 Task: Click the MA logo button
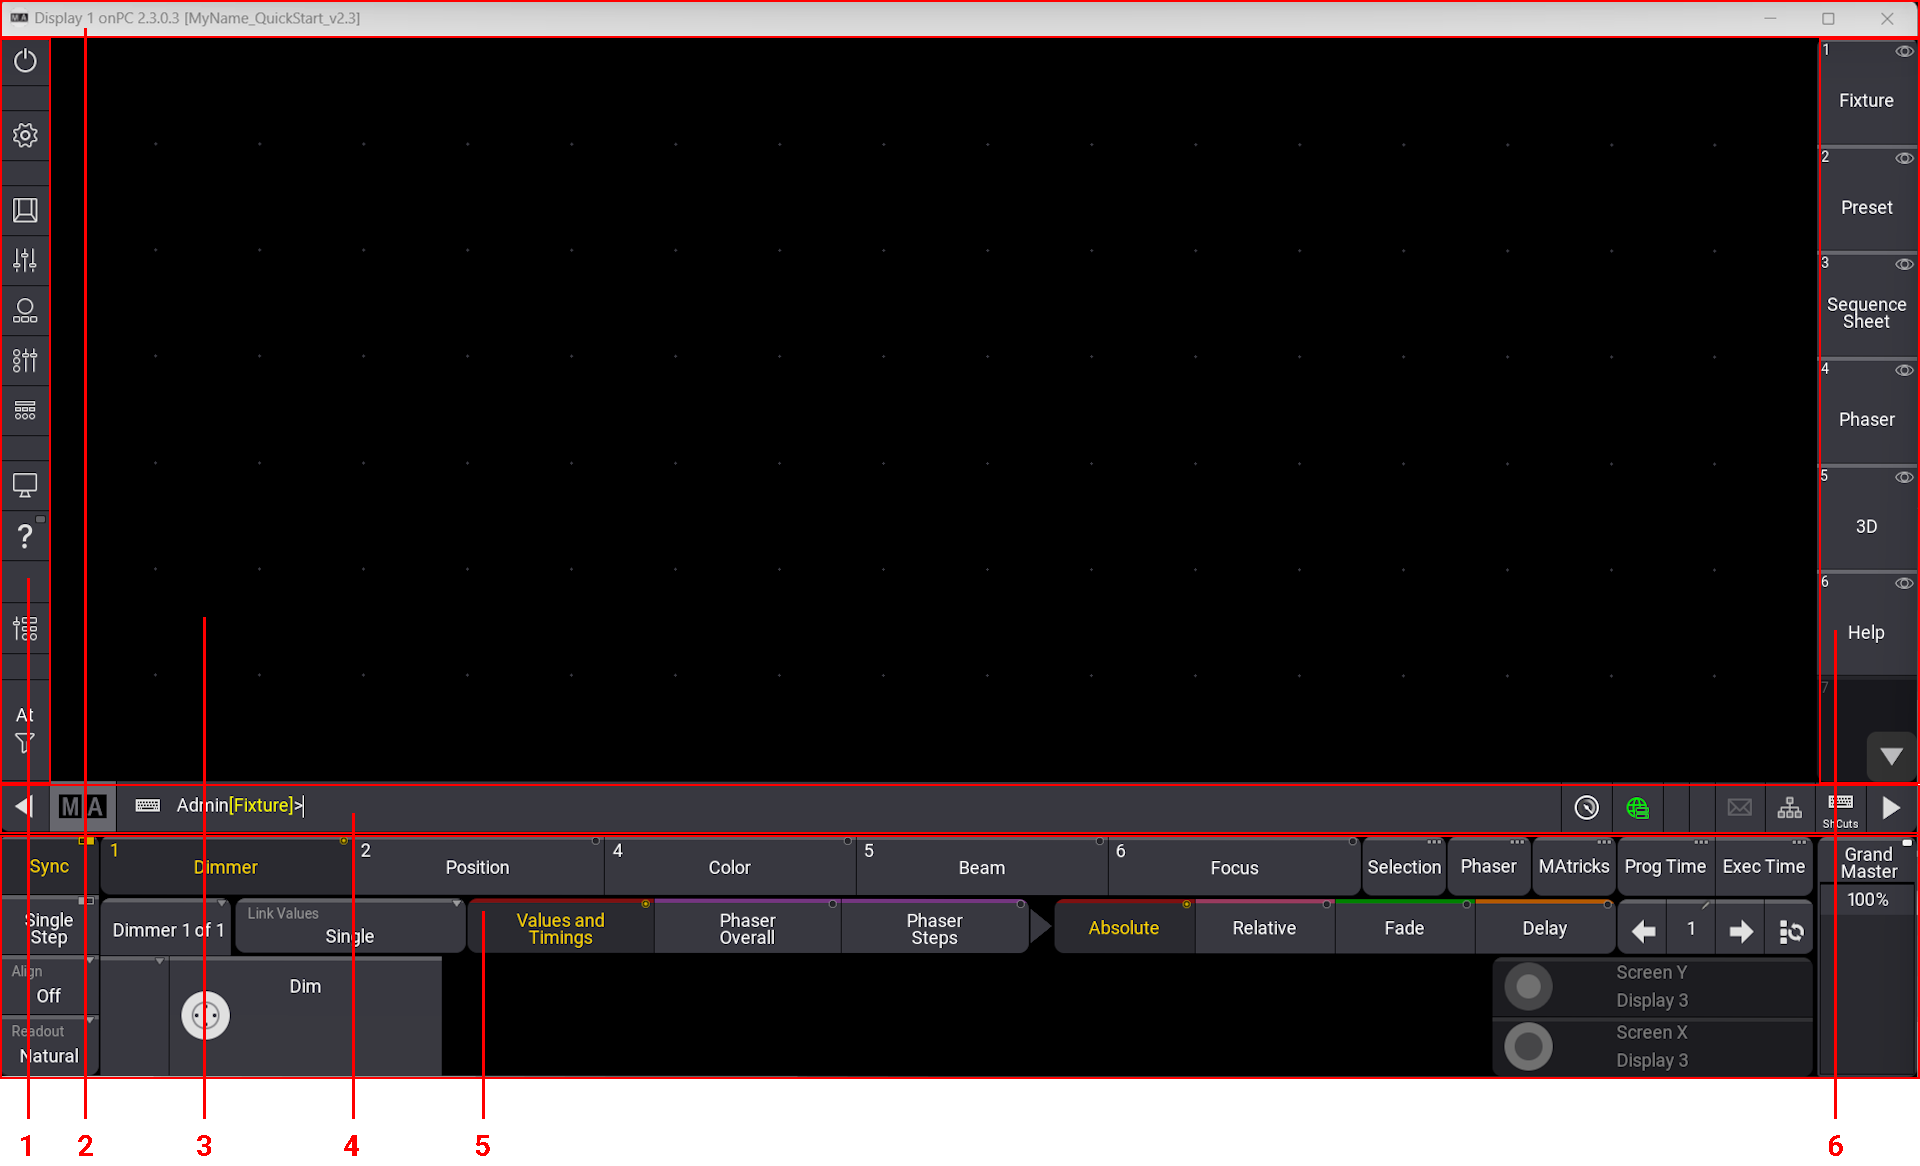[82, 807]
